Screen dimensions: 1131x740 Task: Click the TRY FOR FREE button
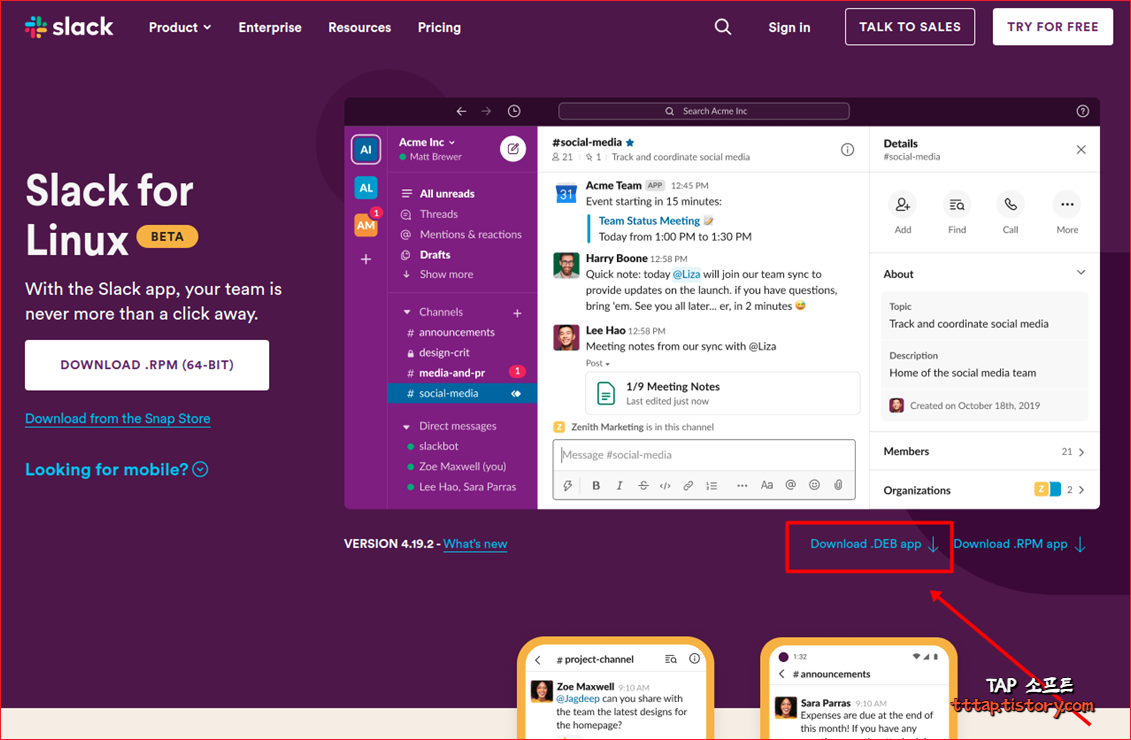[1052, 27]
